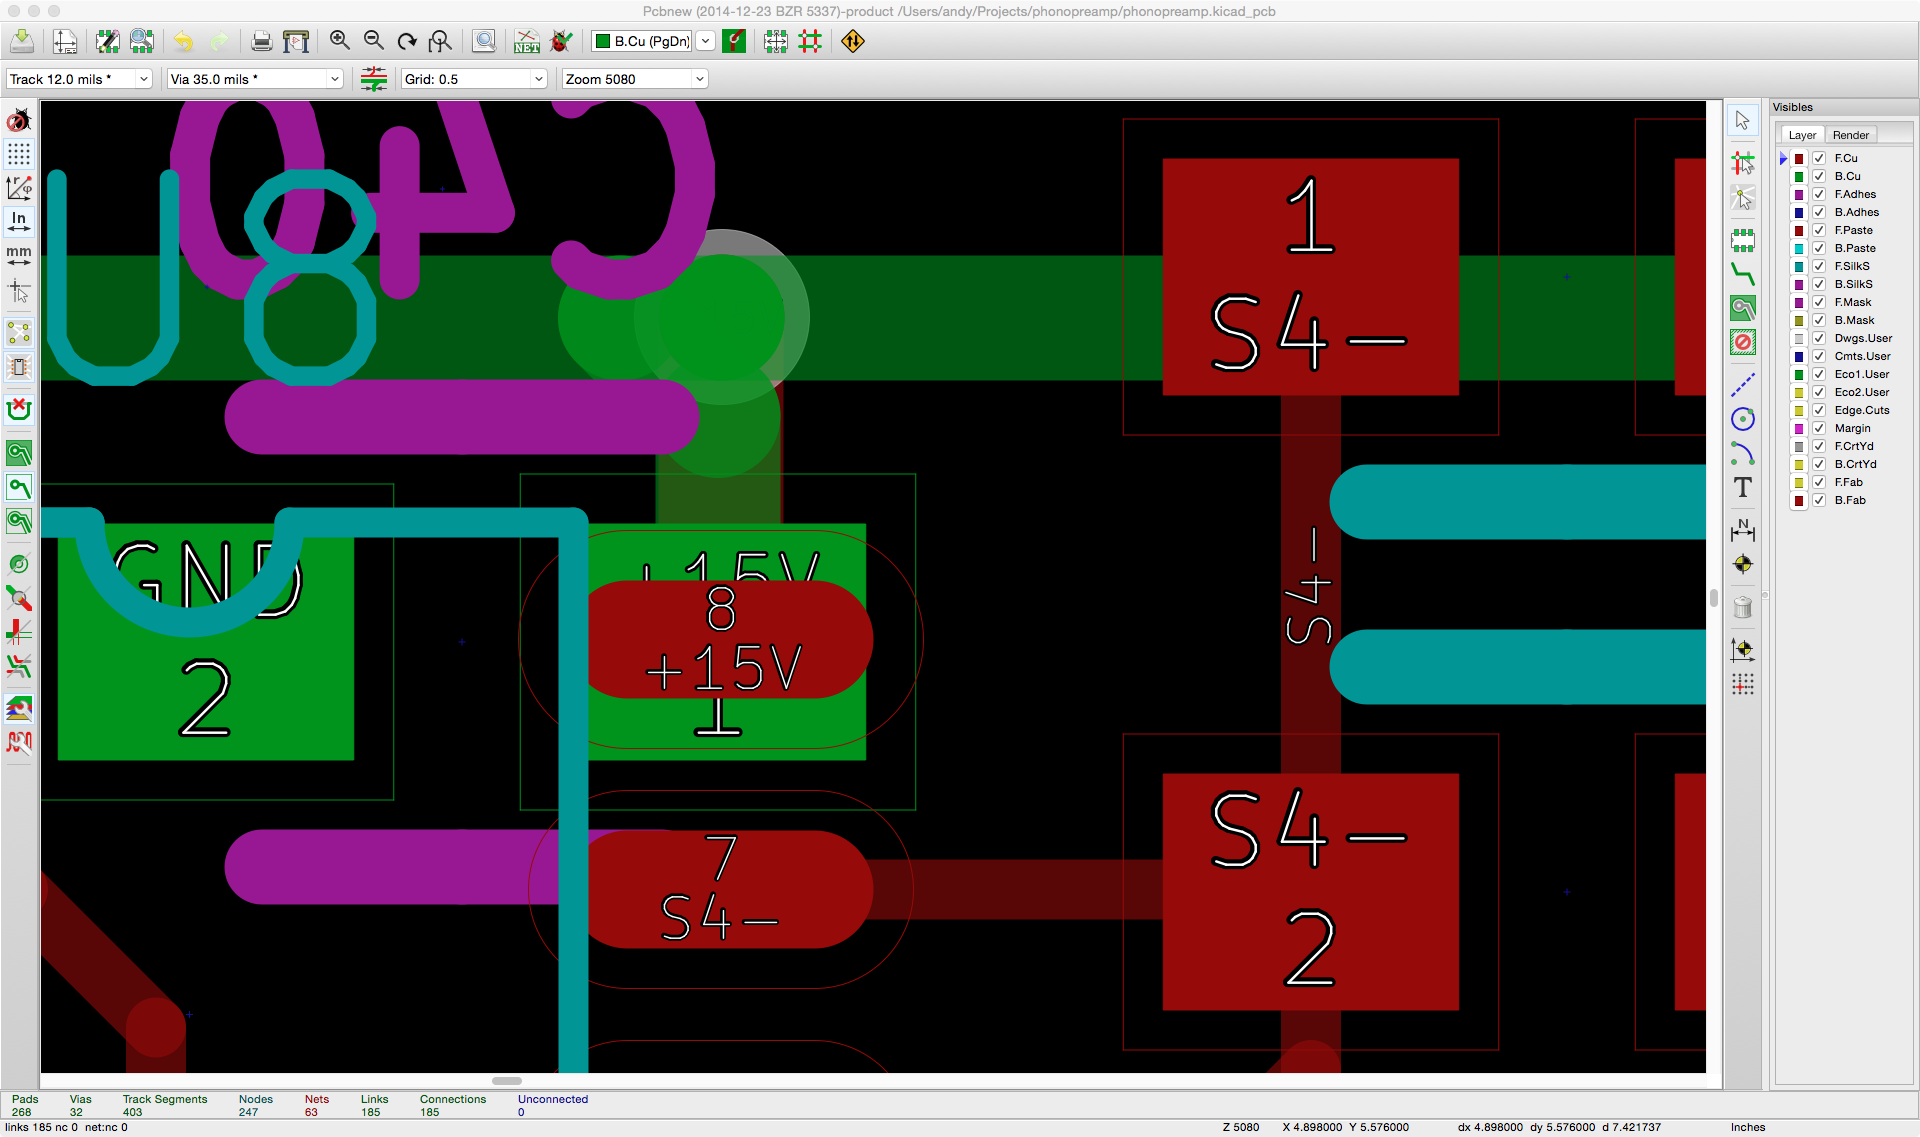Click the trash Delete items tool

tap(1743, 607)
